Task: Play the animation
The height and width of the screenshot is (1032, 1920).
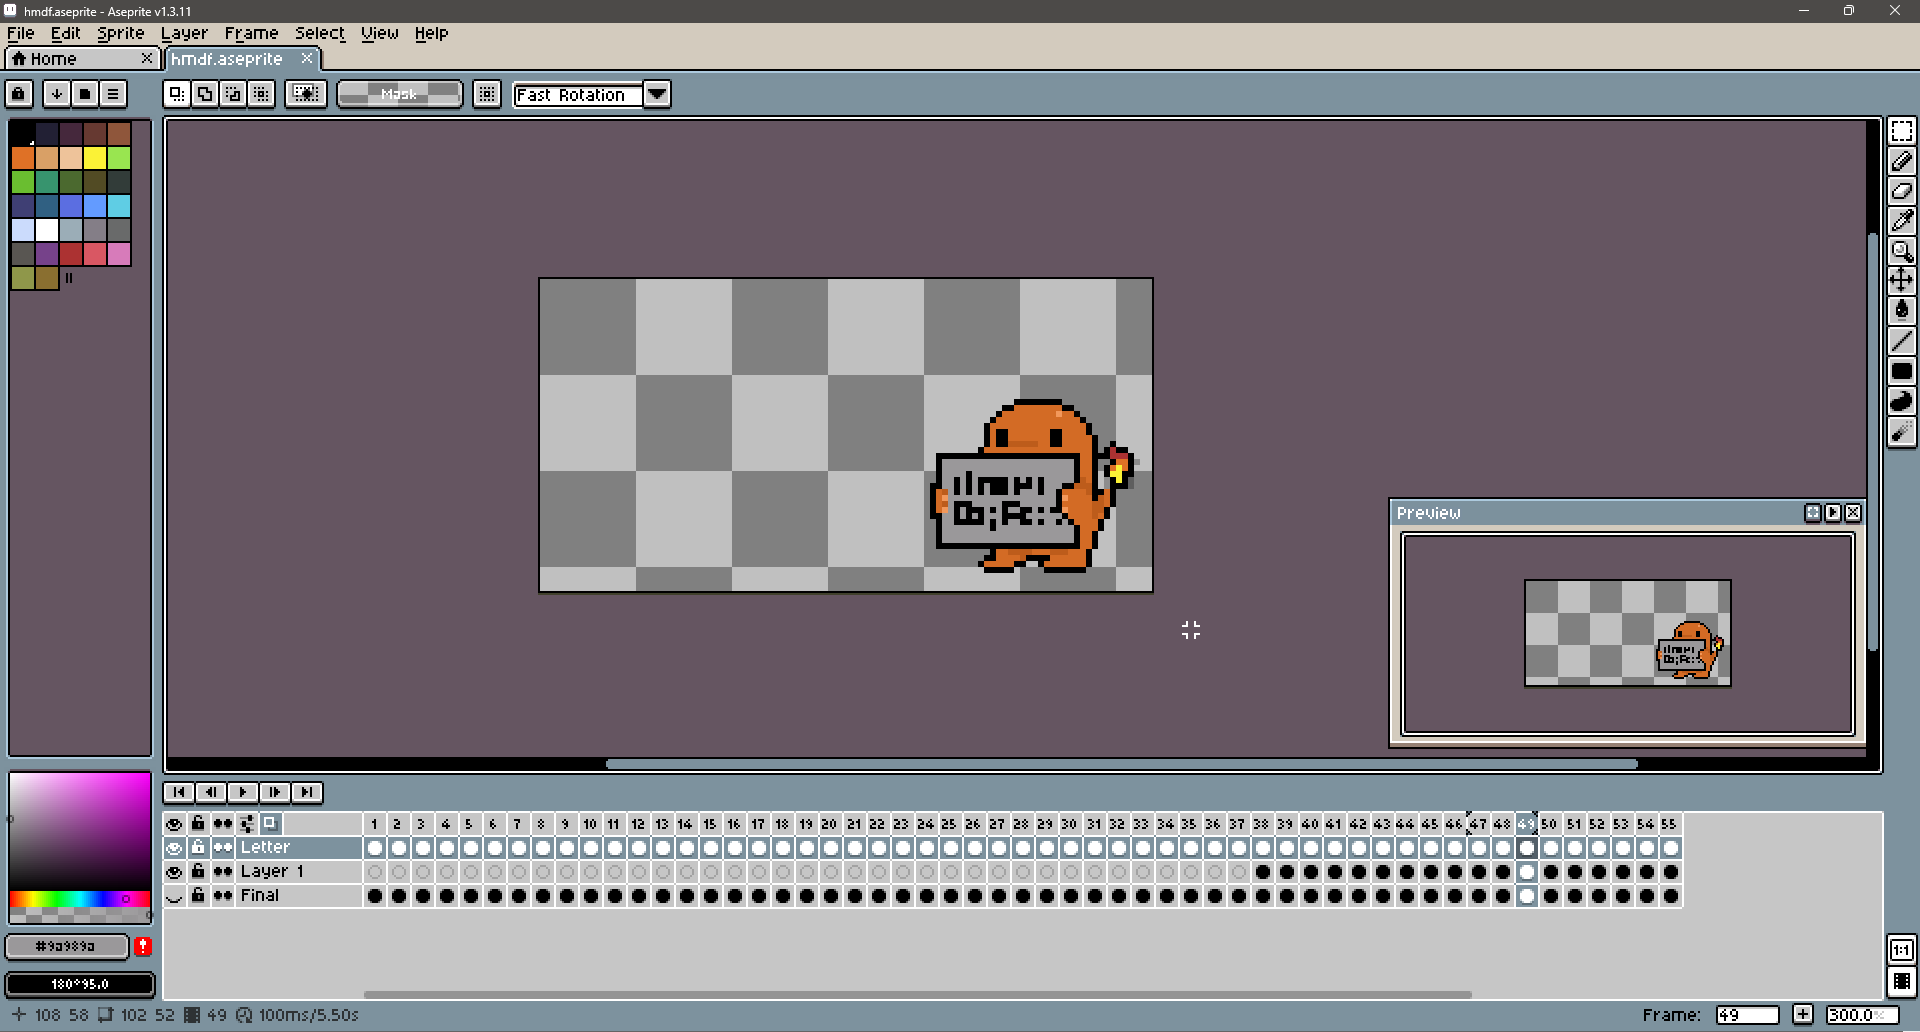Action: pos(243,792)
